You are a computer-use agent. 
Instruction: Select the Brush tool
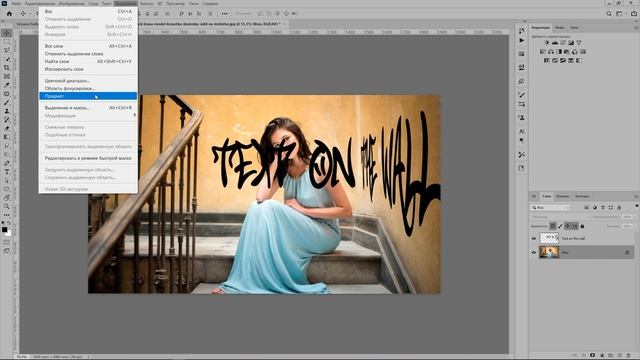click(x=7, y=102)
